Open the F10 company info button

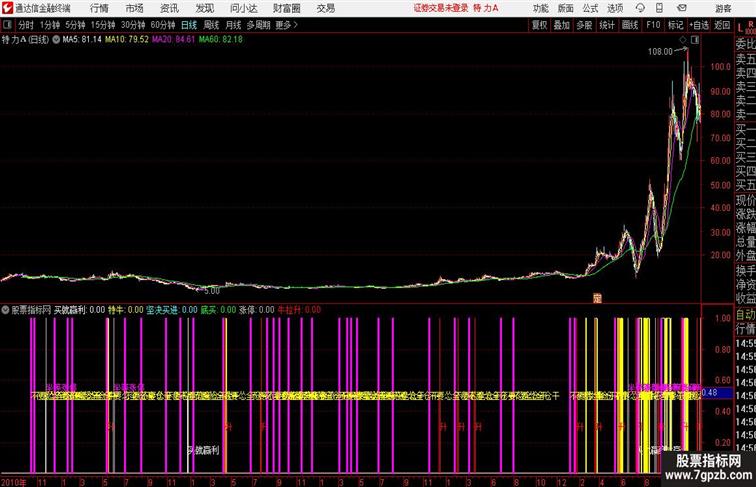click(x=653, y=25)
